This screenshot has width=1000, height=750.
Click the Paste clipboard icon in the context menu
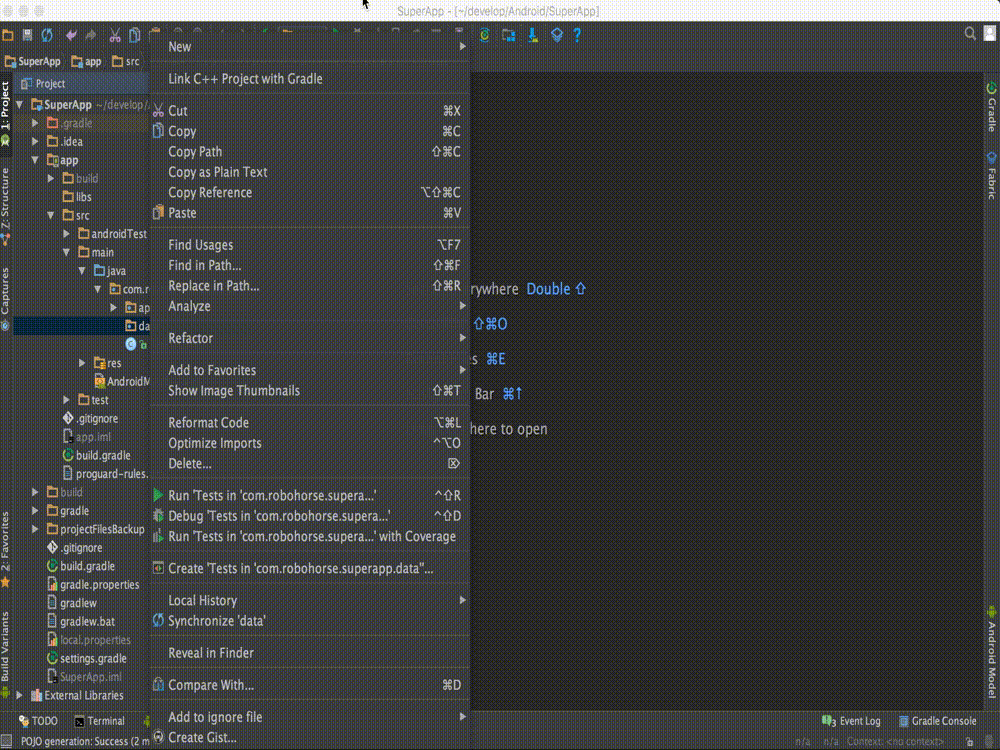click(x=157, y=213)
